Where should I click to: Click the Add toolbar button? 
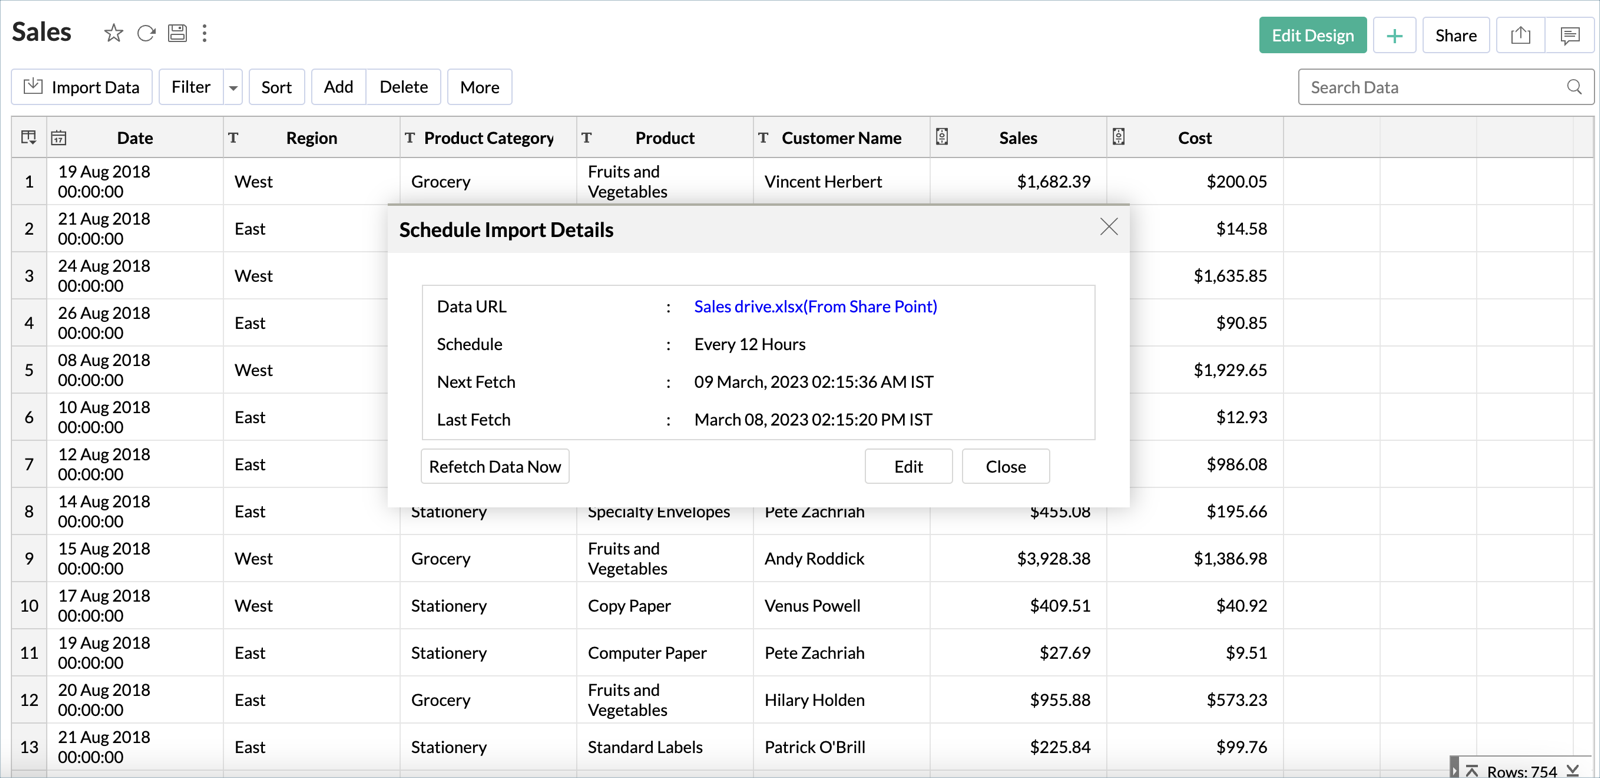[x=338, y=87]
